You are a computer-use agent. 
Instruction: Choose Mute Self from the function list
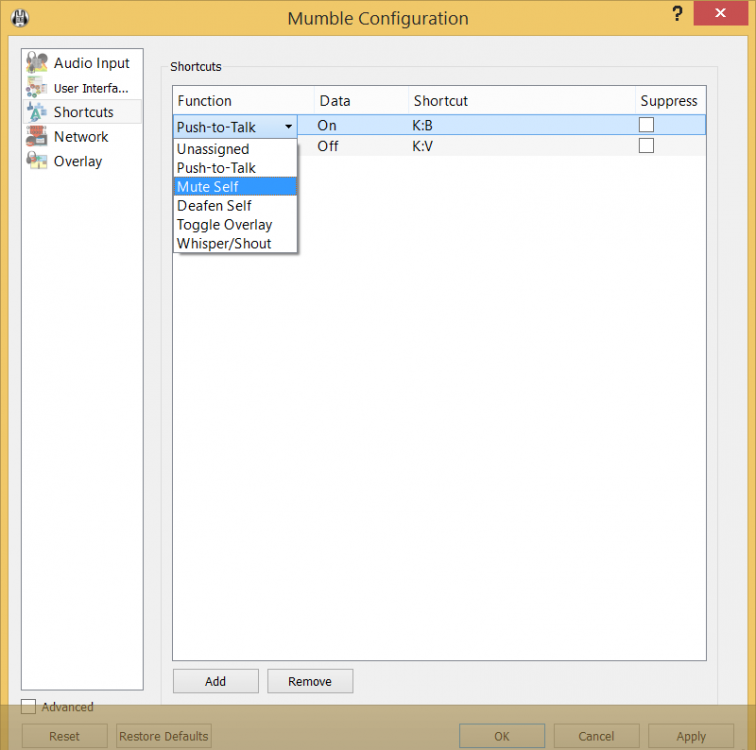coord(208,187)
